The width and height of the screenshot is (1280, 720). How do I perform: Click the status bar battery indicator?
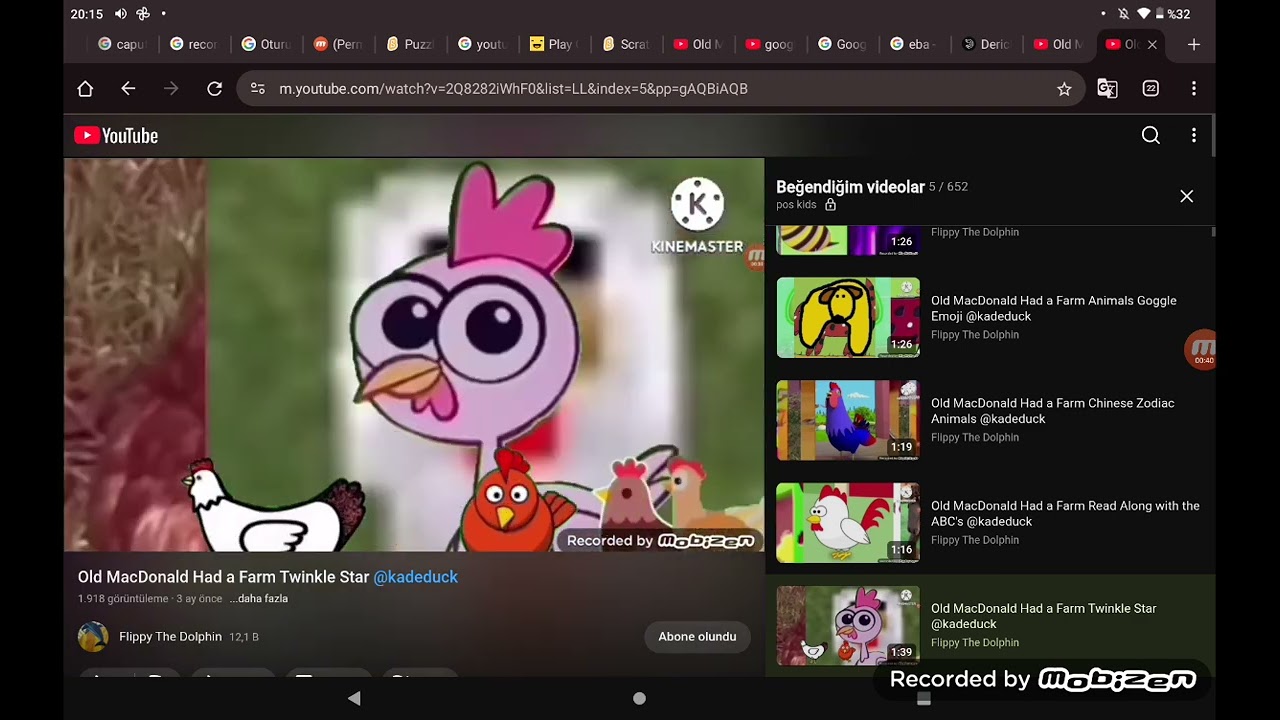click(x=1160, y=14)
